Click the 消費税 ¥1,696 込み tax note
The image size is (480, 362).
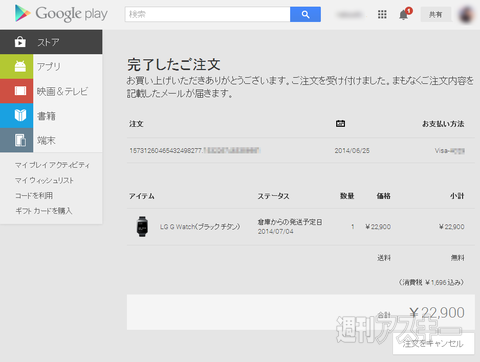(x=431, y=282)
